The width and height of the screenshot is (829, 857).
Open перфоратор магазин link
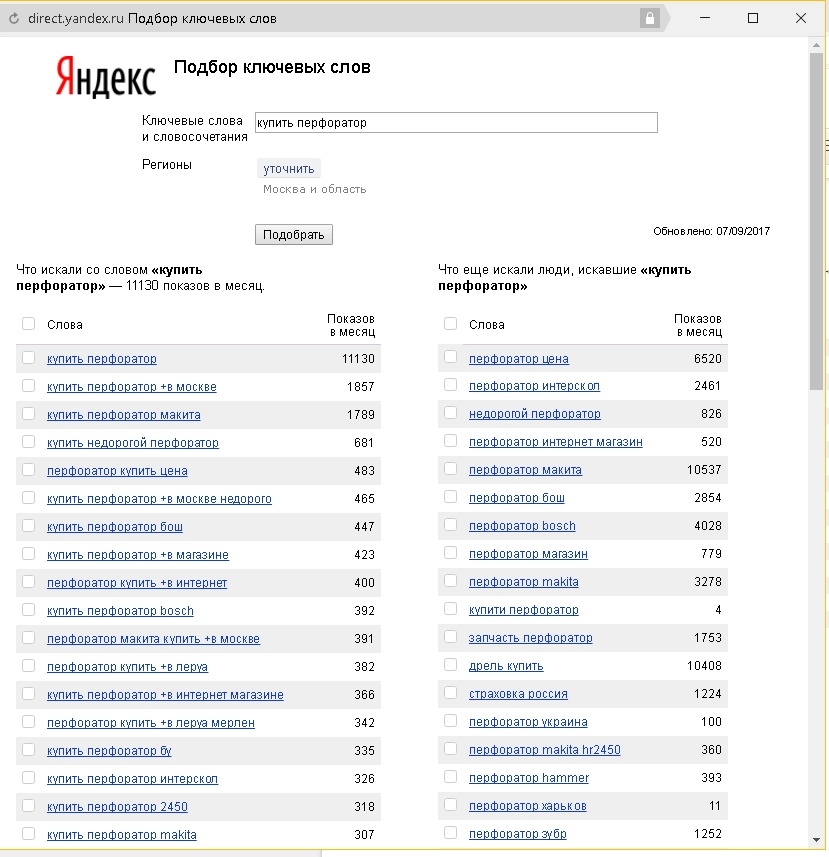click(528, 554)
